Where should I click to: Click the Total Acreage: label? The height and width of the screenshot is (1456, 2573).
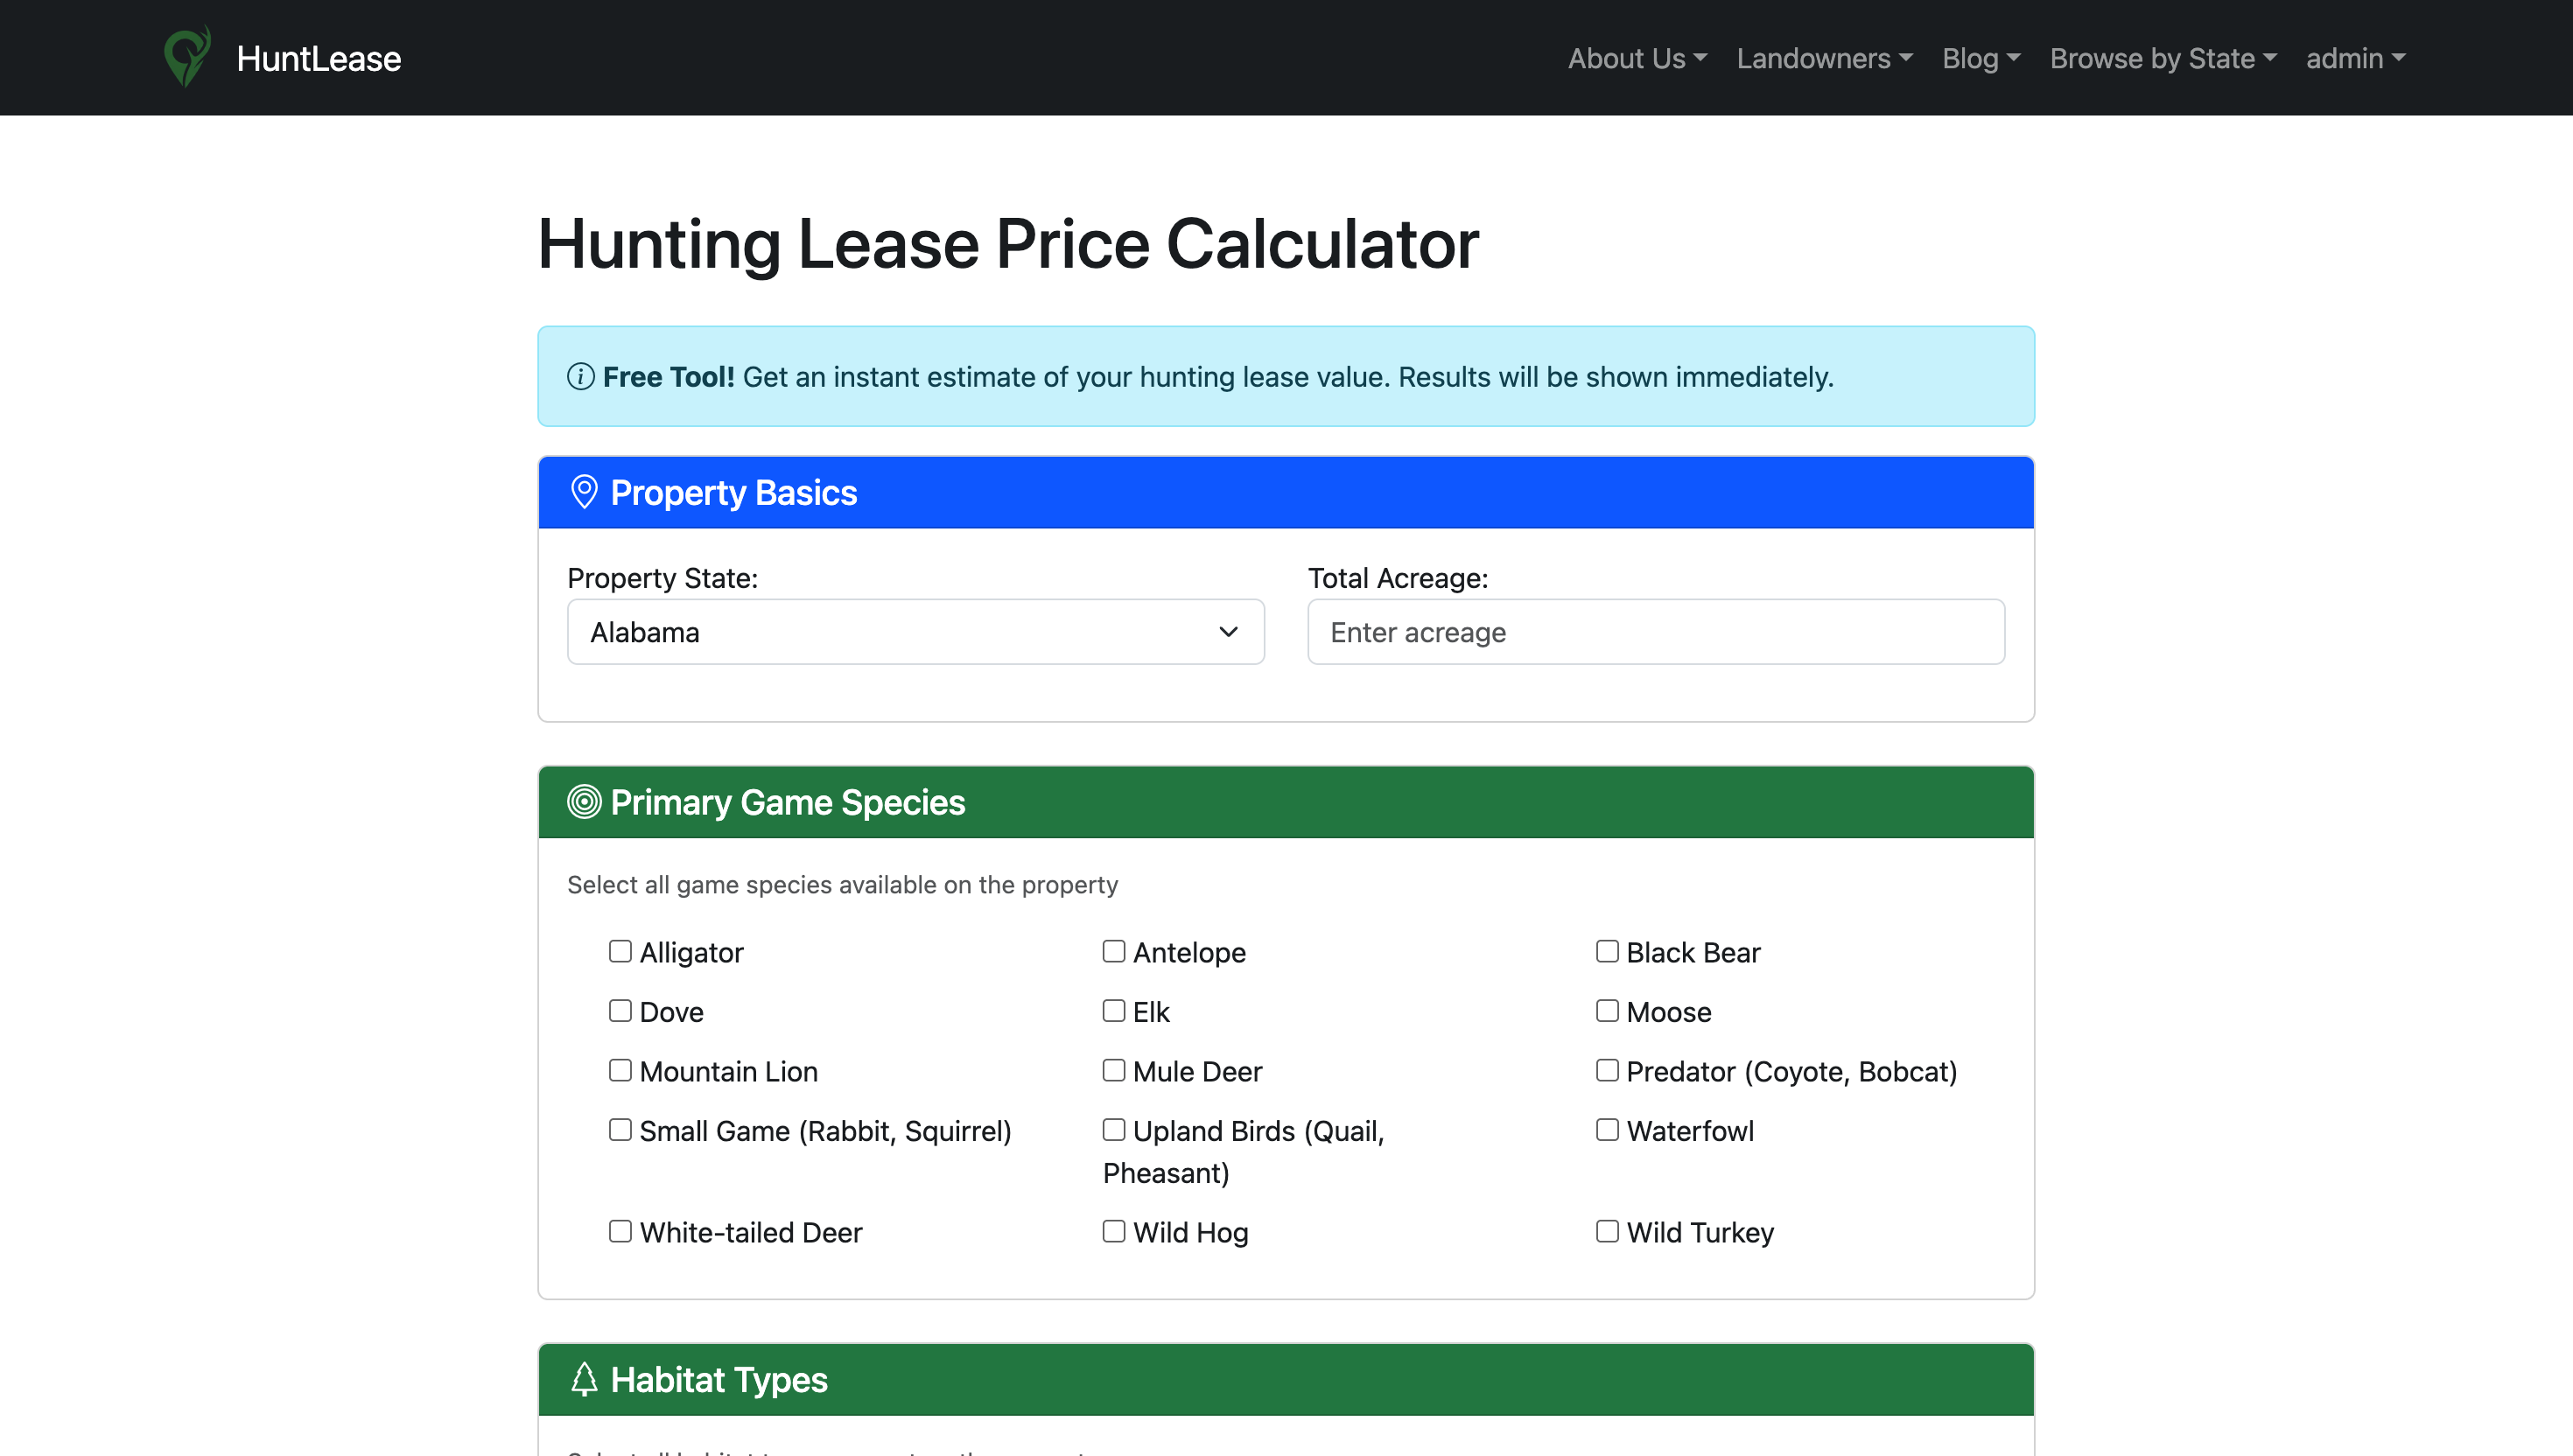1398,578
